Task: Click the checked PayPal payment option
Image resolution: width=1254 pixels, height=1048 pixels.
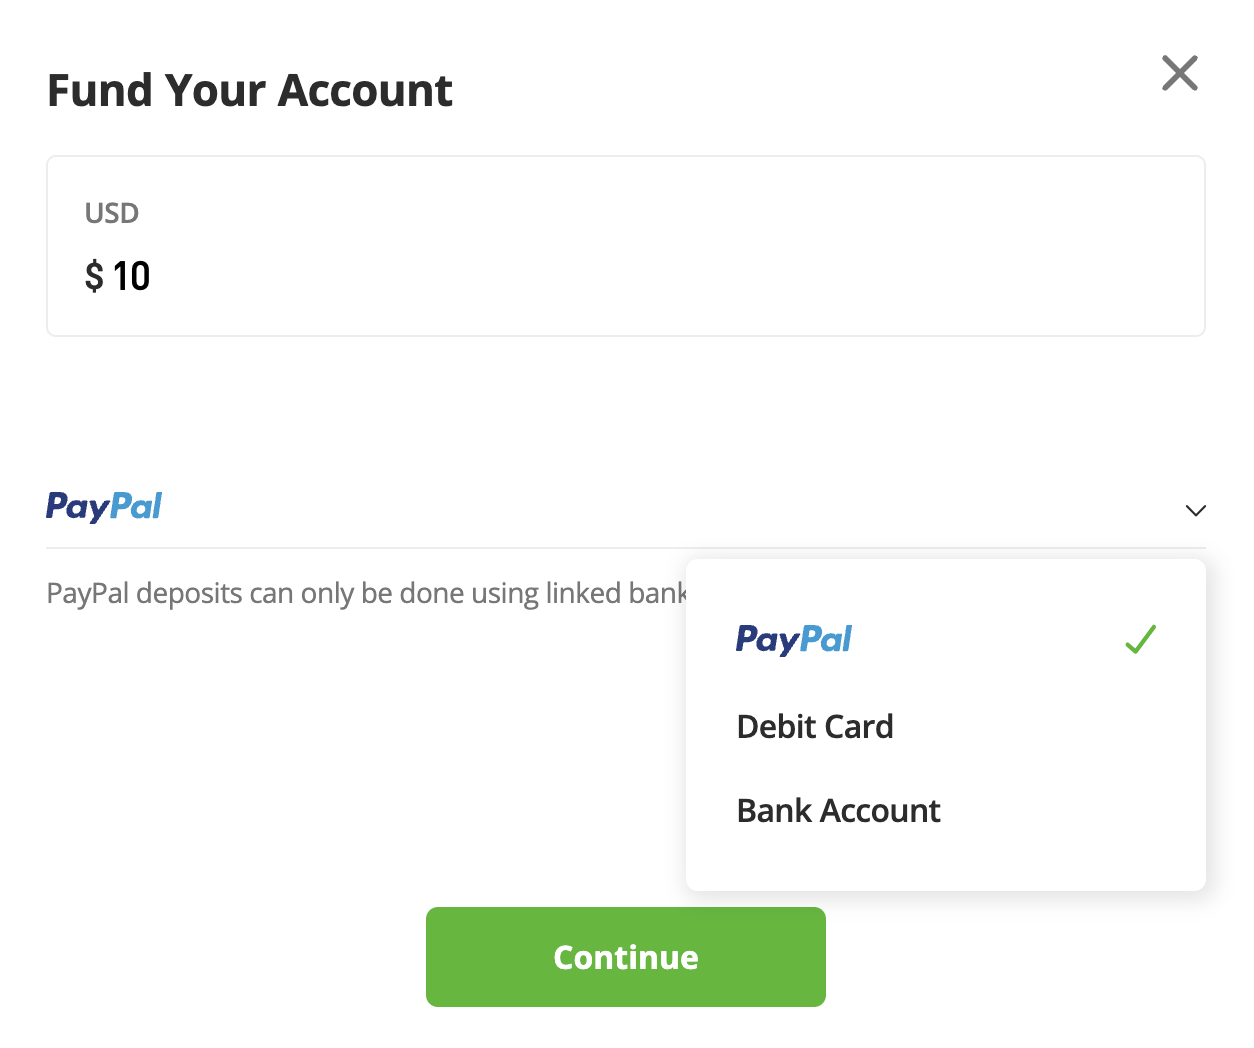Action: [900, 639]
